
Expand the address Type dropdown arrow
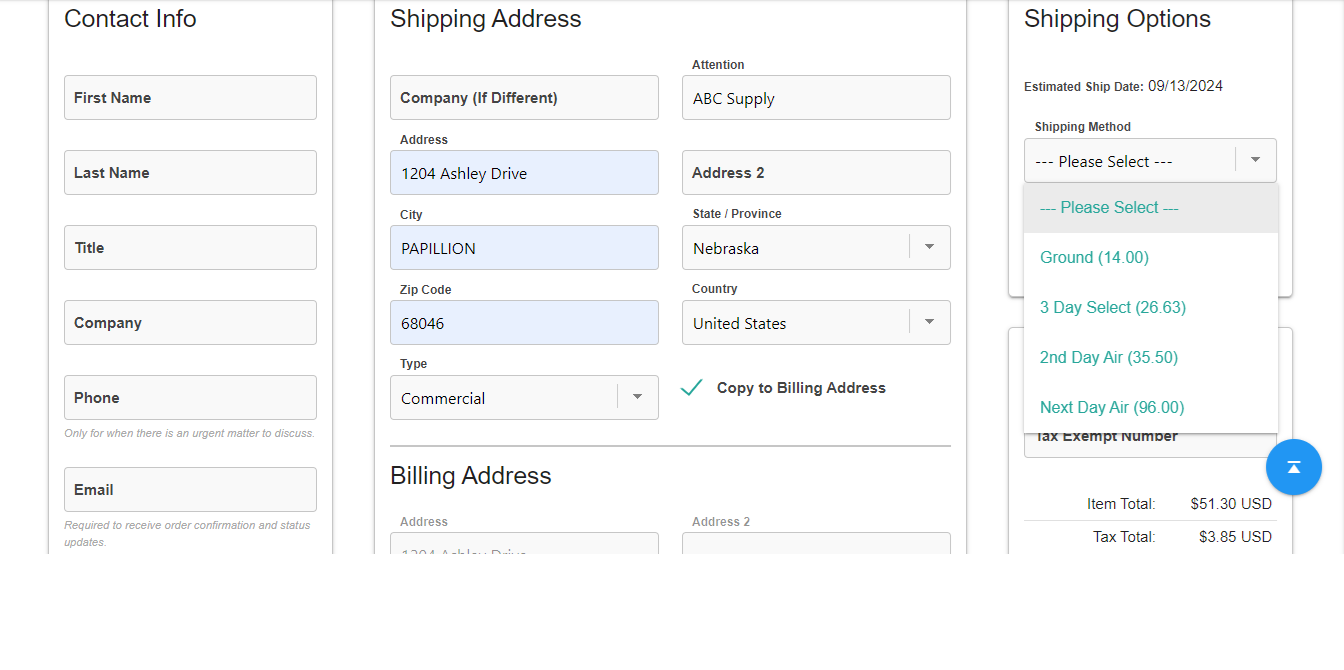(x=637, y=397)
